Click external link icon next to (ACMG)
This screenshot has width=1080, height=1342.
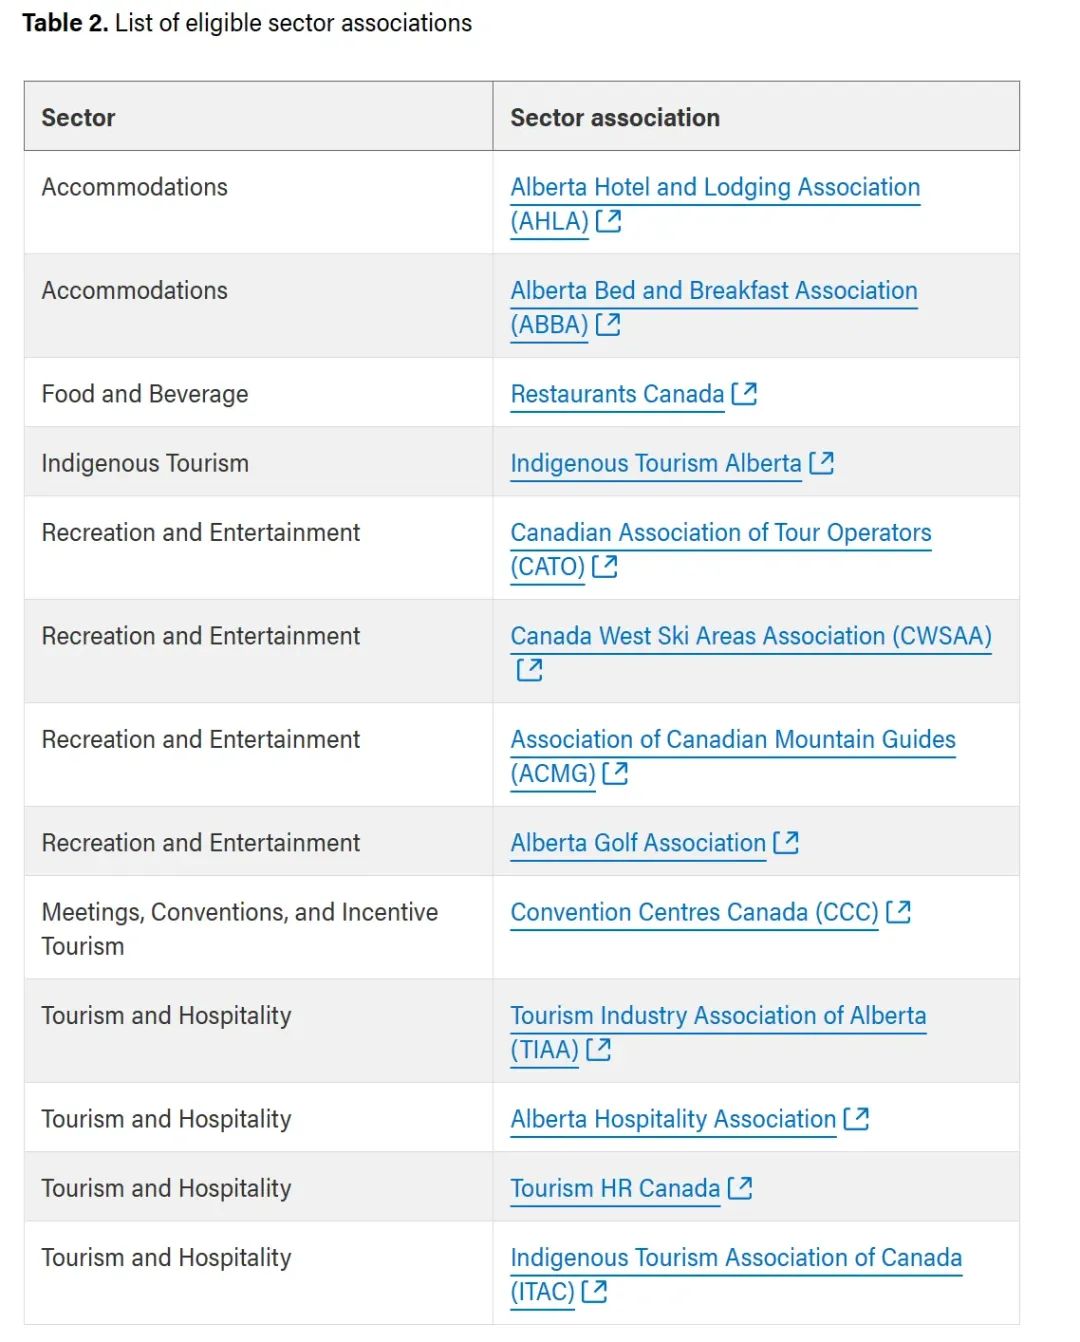click(x=615, y=774)
